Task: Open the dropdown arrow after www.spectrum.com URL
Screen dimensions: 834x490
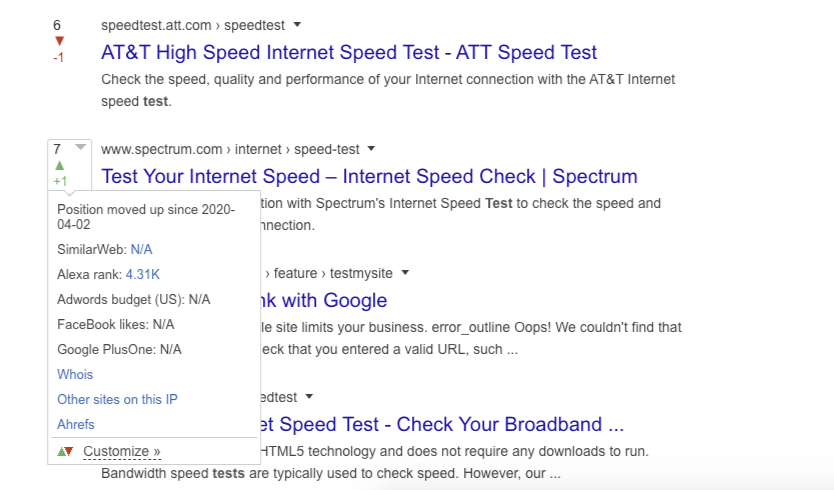Action: pos(371,149)
